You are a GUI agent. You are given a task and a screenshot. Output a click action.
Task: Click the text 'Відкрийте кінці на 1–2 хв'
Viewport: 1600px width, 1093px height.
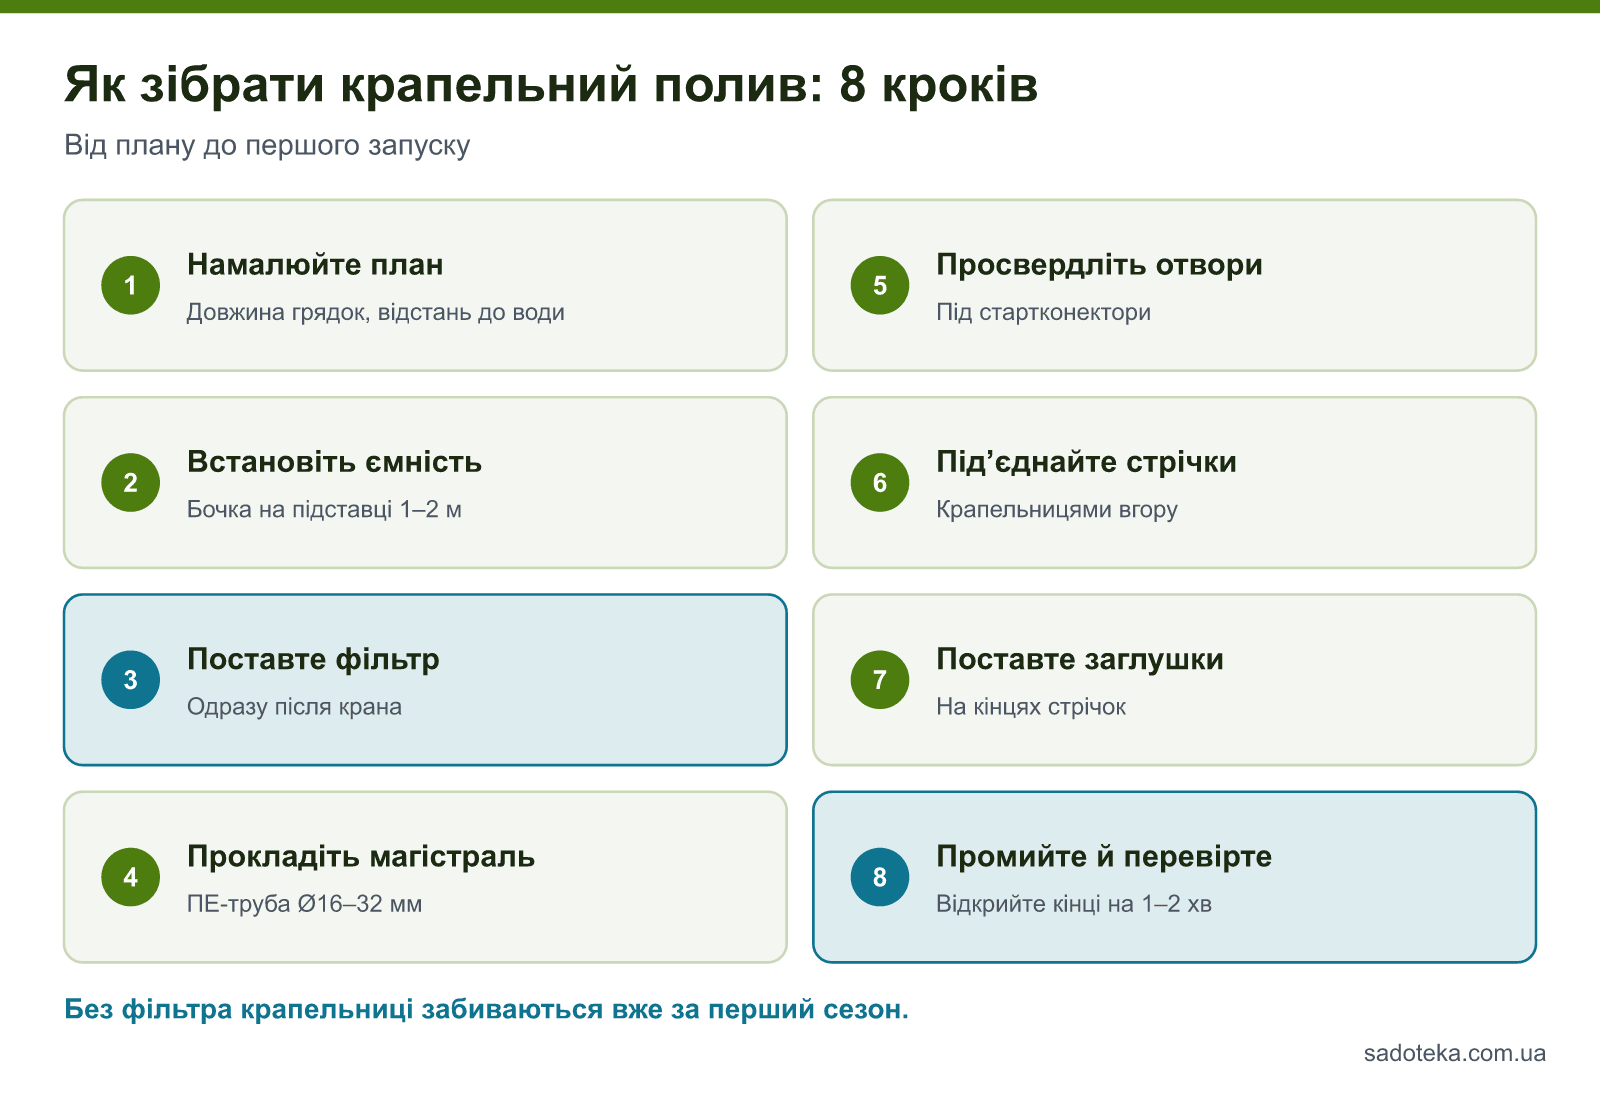pos(1074,904)
